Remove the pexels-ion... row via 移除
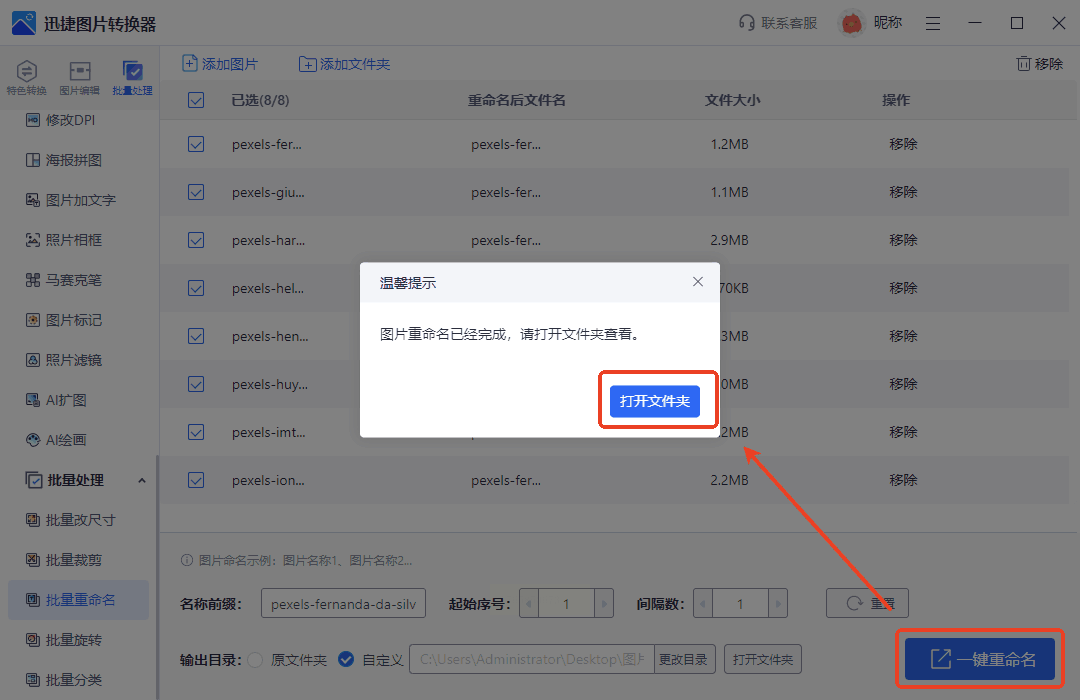1080x700 pixels. click(903, 480)
